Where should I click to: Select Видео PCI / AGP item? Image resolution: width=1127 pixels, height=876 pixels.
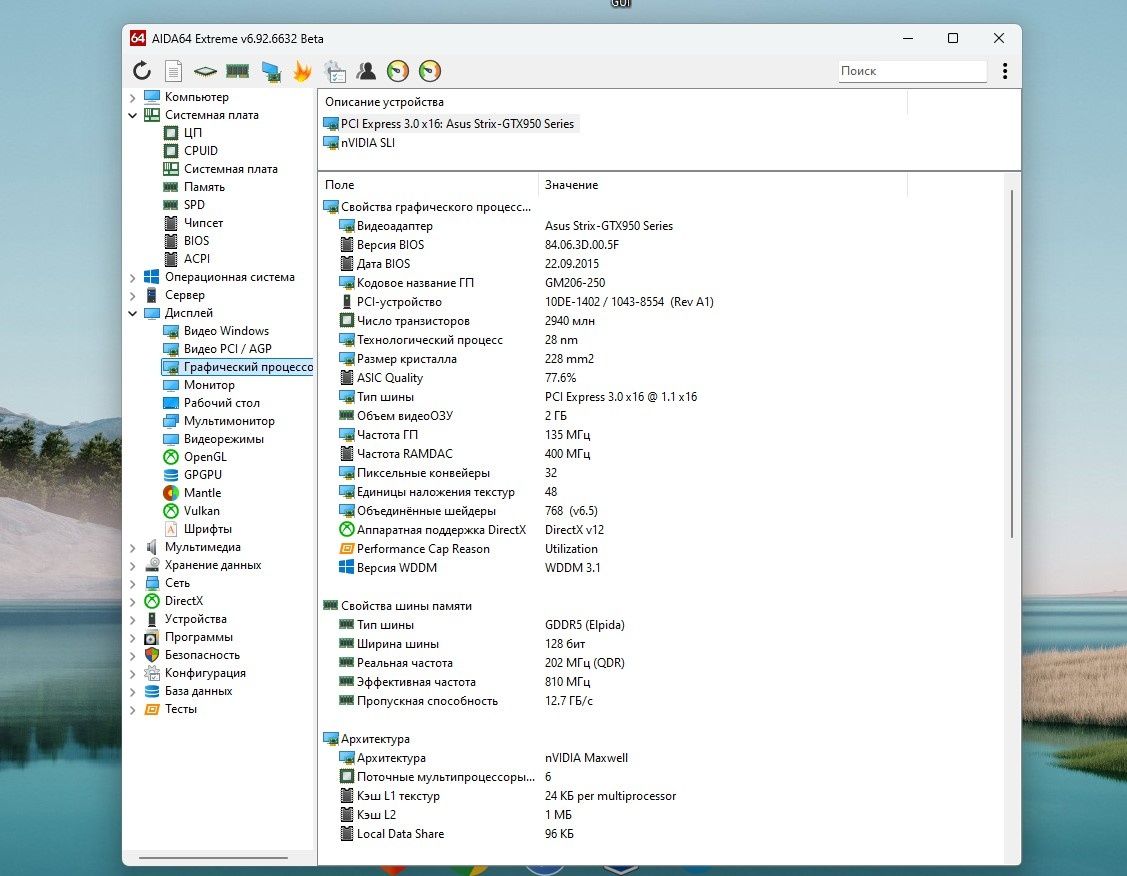(x=228, y=349)
